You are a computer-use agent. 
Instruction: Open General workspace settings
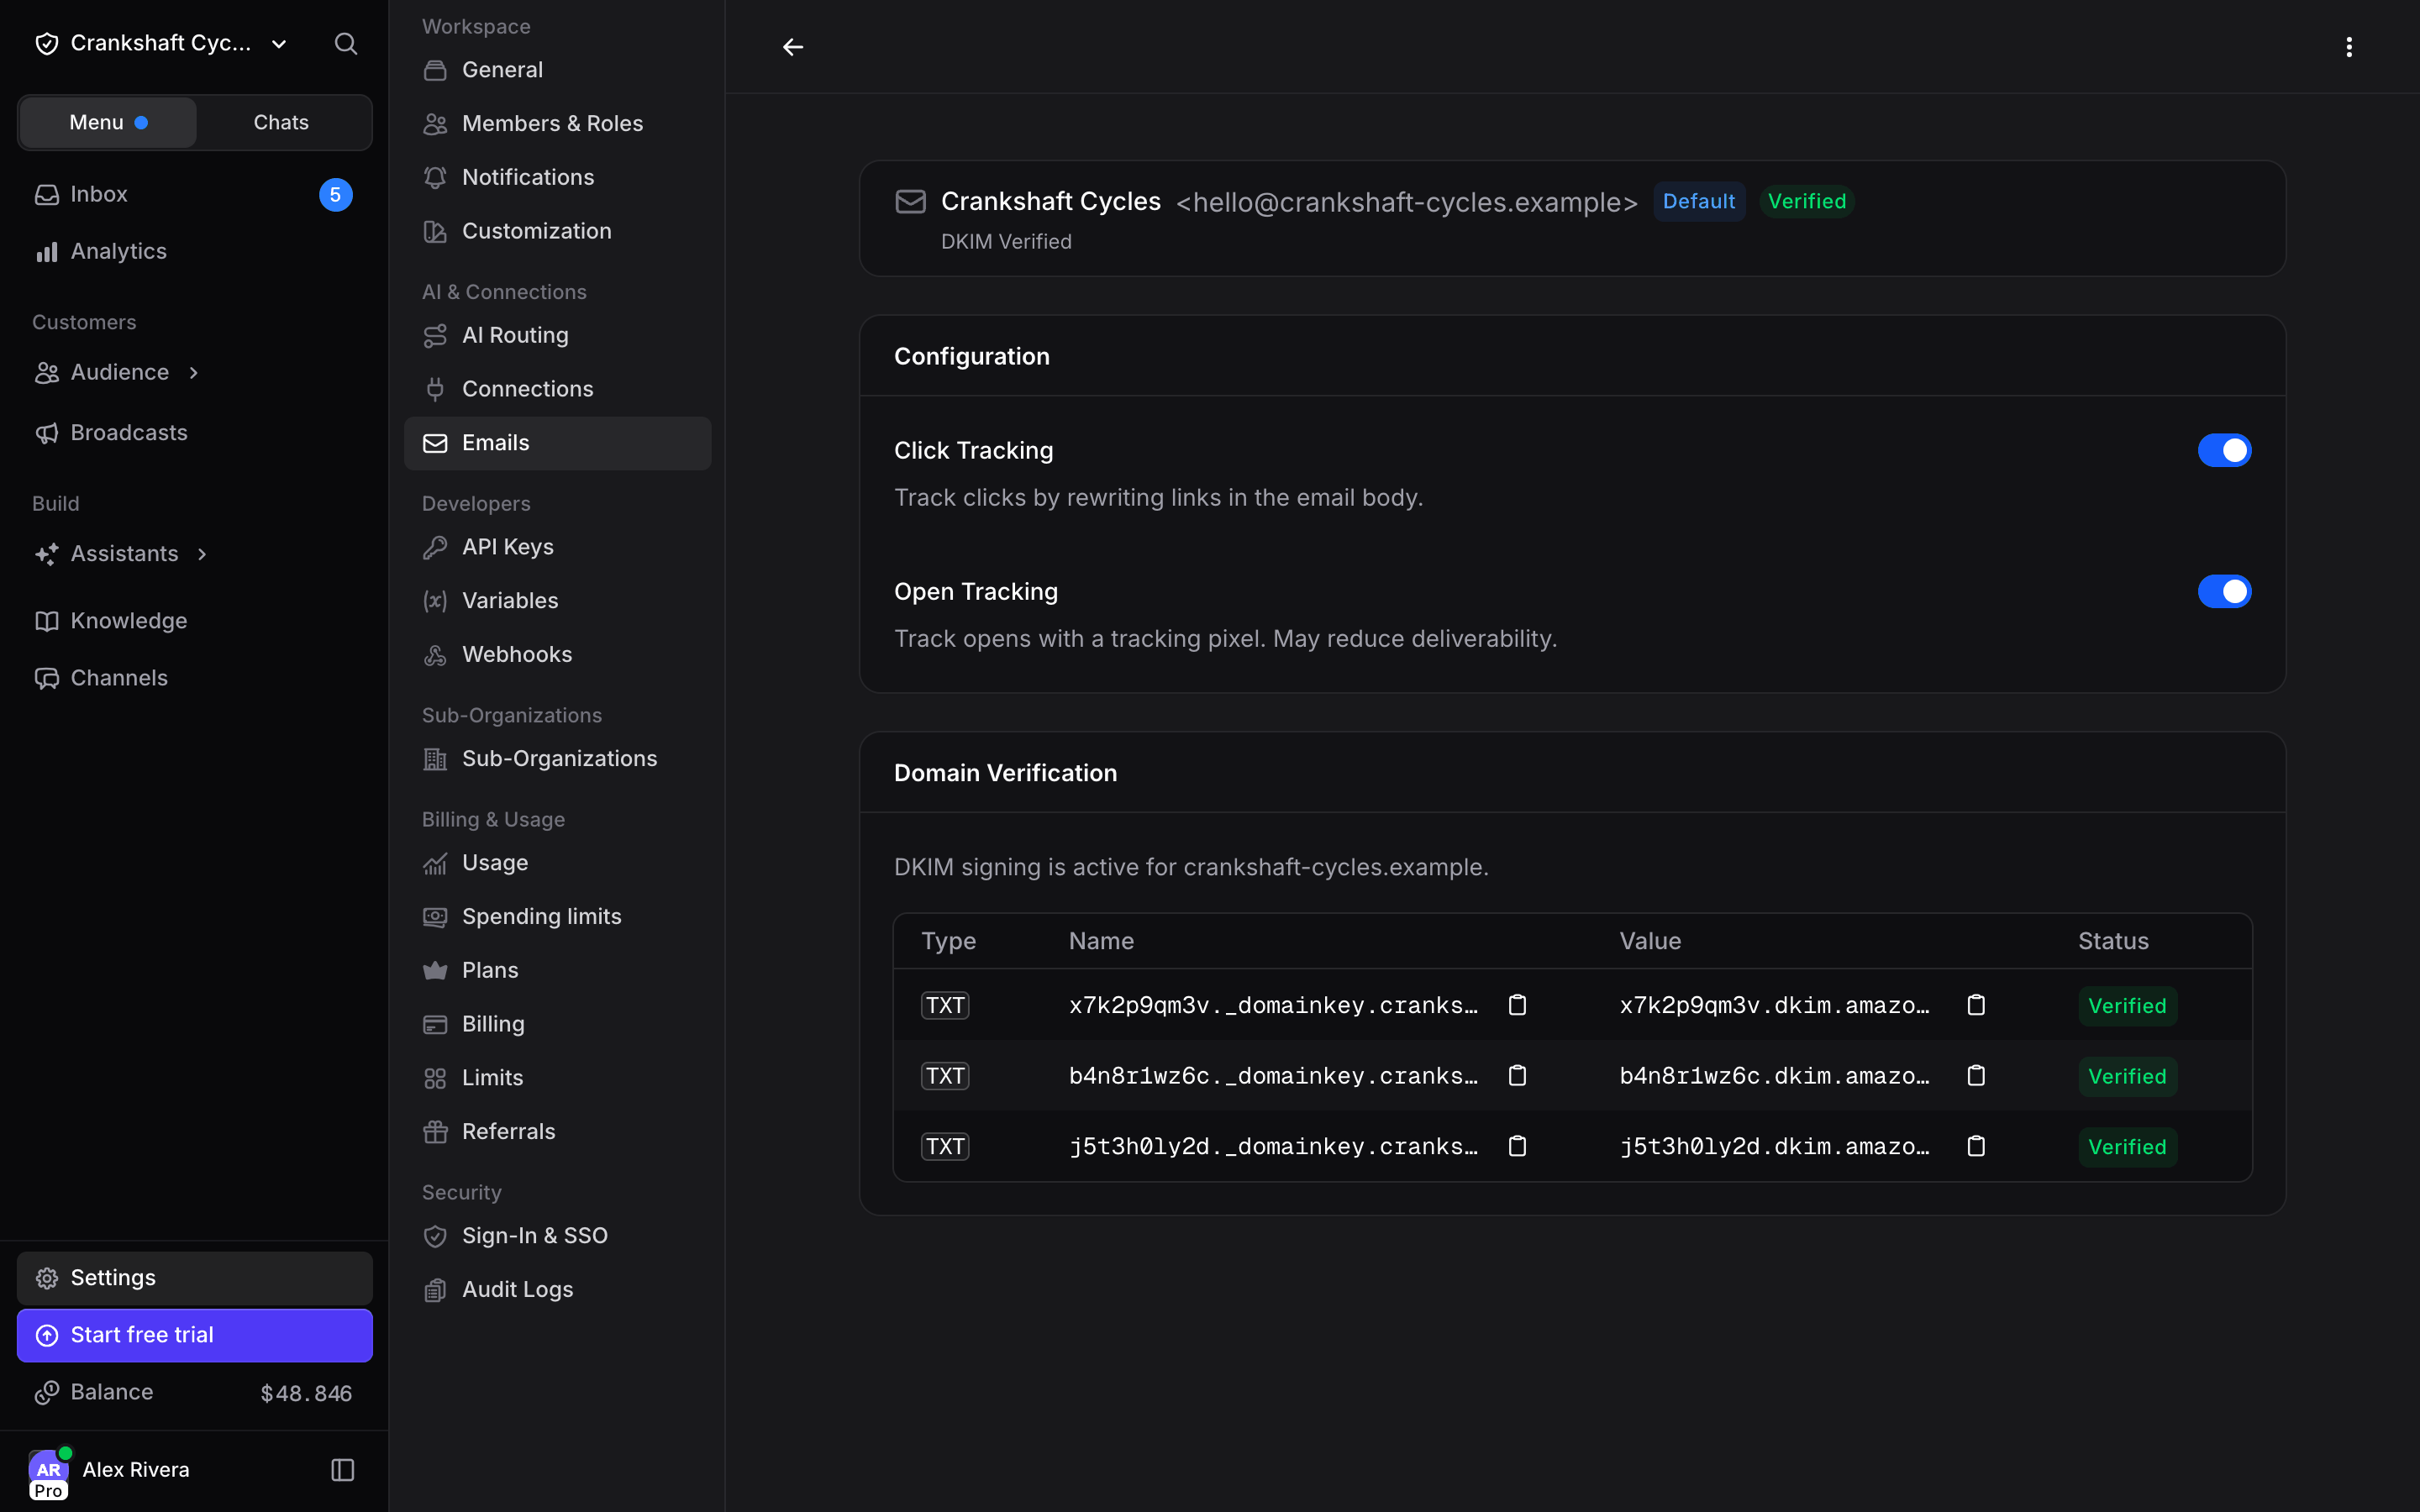click(x=557, y=70)
